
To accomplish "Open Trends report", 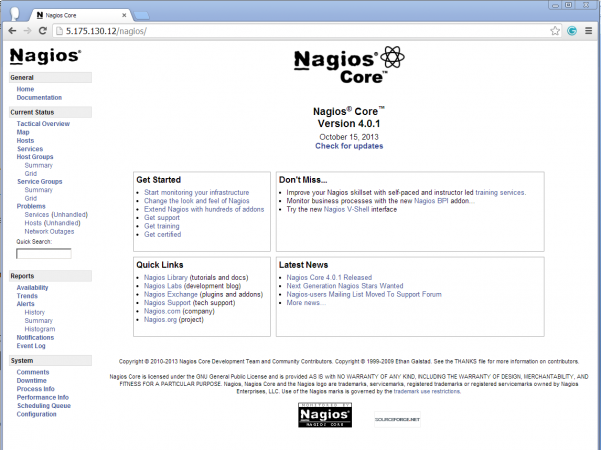I will click(x=27, y=296).
